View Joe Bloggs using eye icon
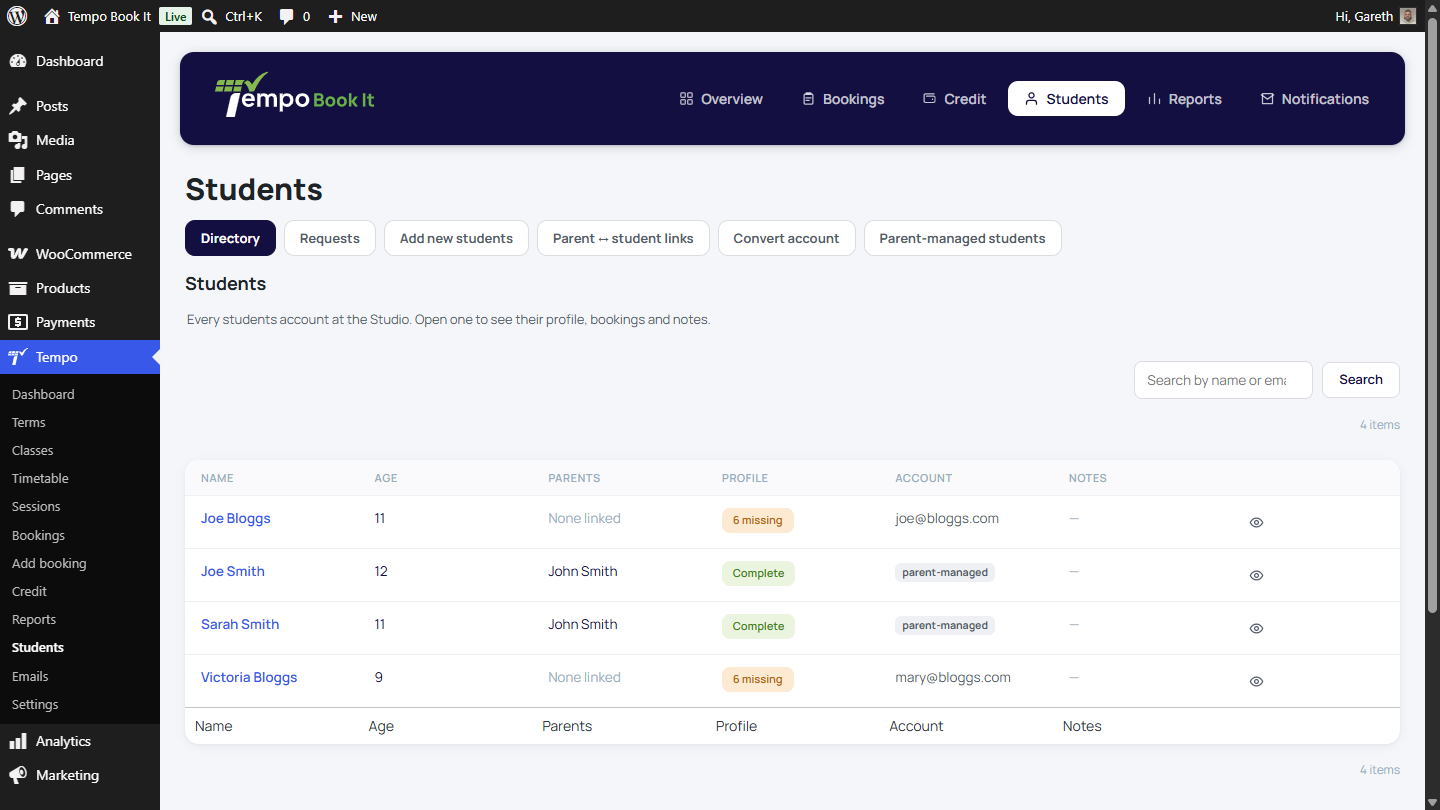1440x810 pixels. pos(1256,522)
